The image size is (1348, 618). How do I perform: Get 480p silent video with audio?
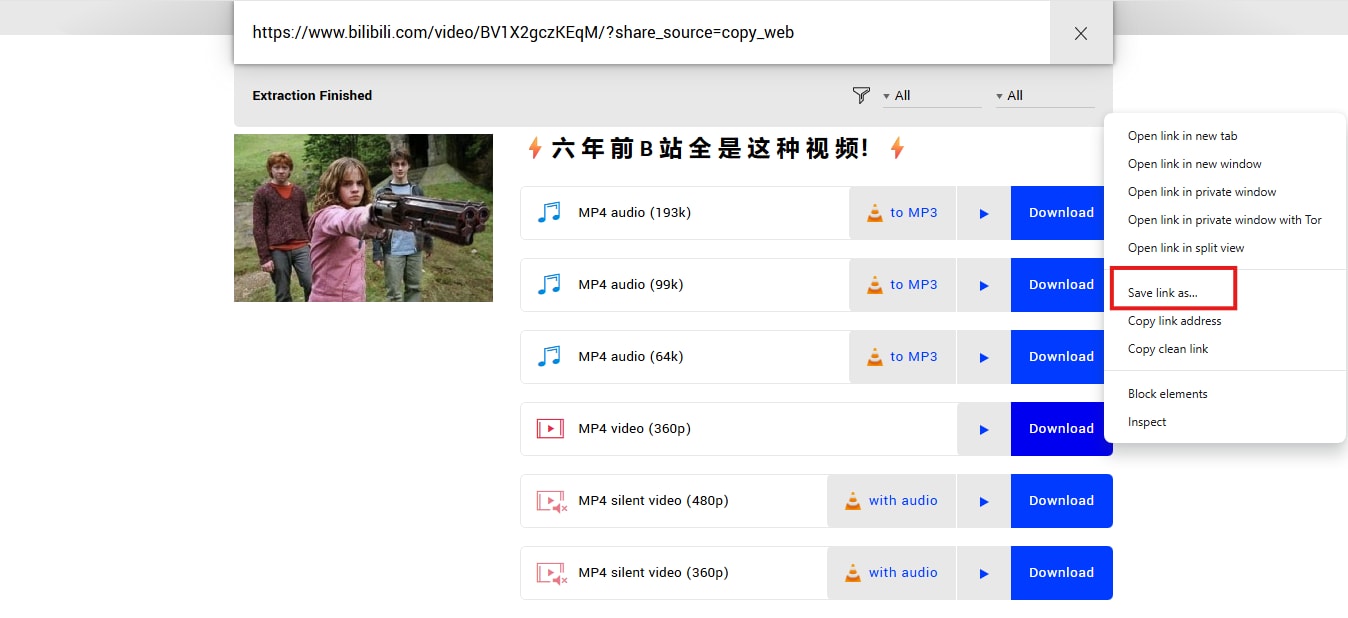[x=892, y=501]
